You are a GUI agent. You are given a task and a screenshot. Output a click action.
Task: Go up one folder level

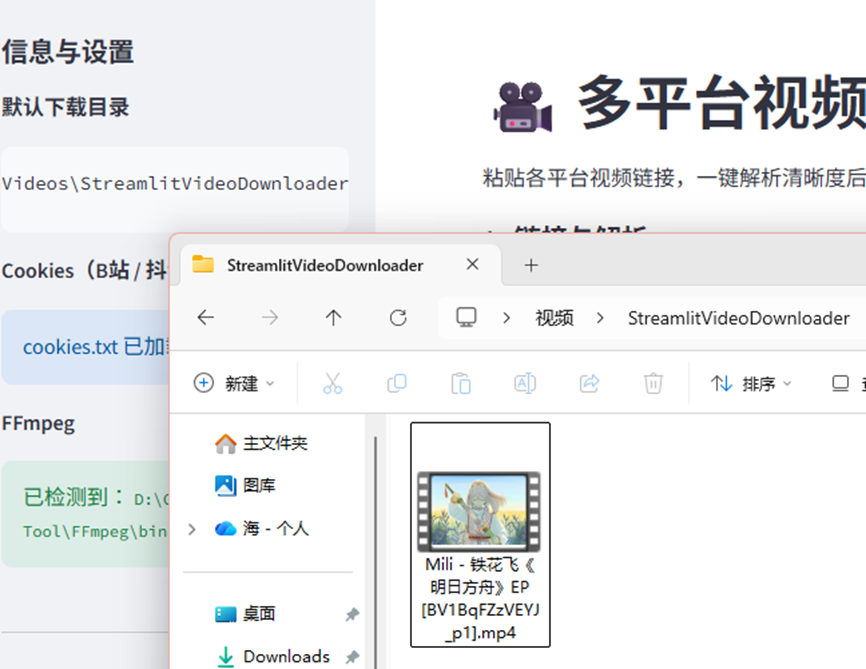point(334,318)
